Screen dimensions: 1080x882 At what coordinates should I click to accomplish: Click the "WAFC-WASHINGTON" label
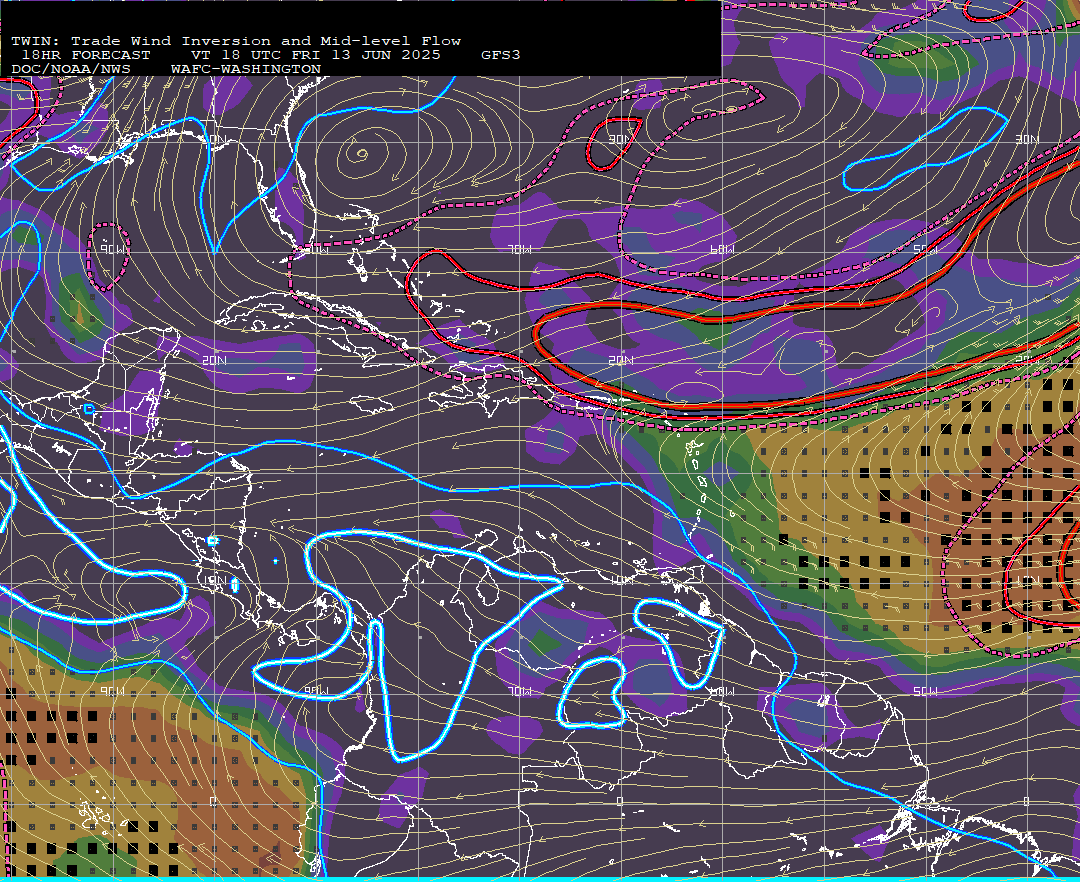[246, 70]
